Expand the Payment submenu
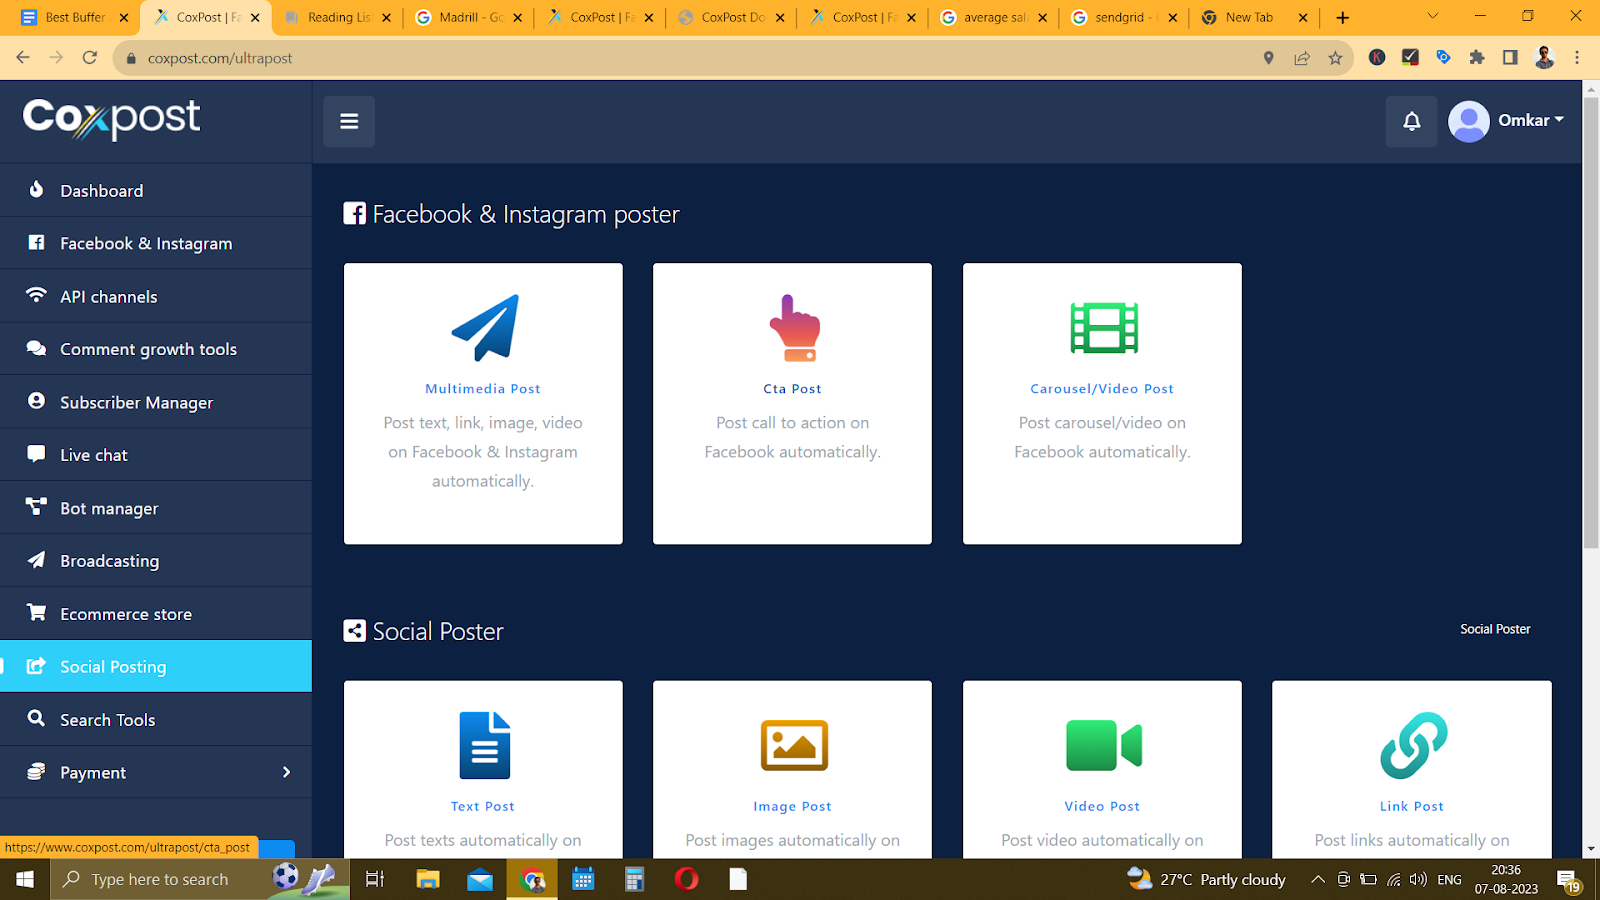 (x=286, y=772)
